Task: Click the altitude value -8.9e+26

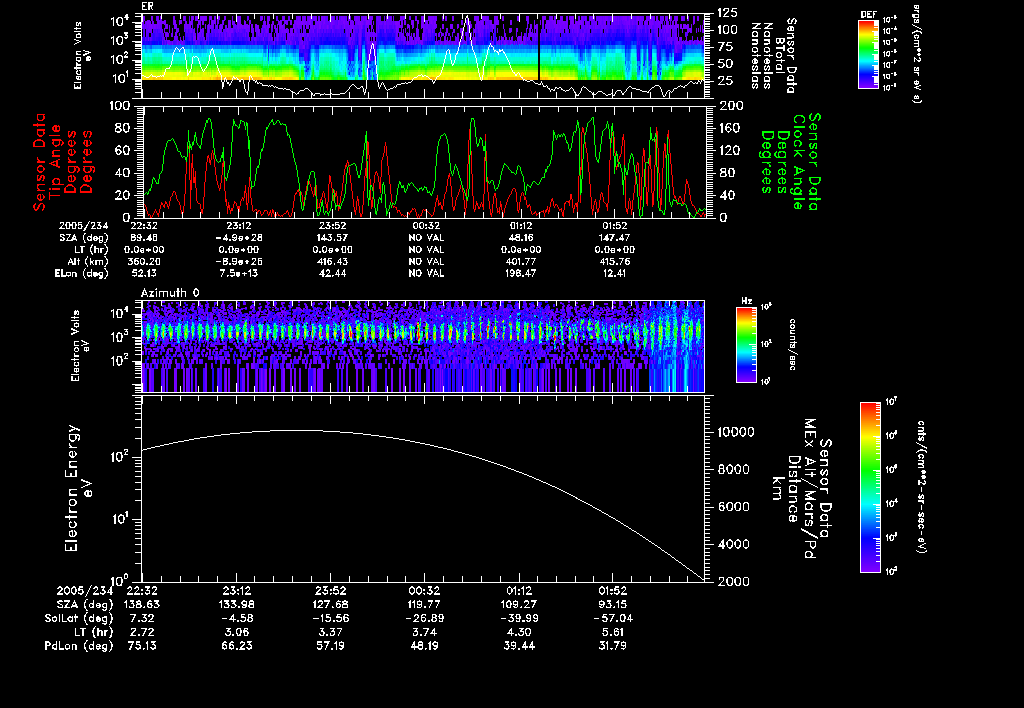Action: 239,262
